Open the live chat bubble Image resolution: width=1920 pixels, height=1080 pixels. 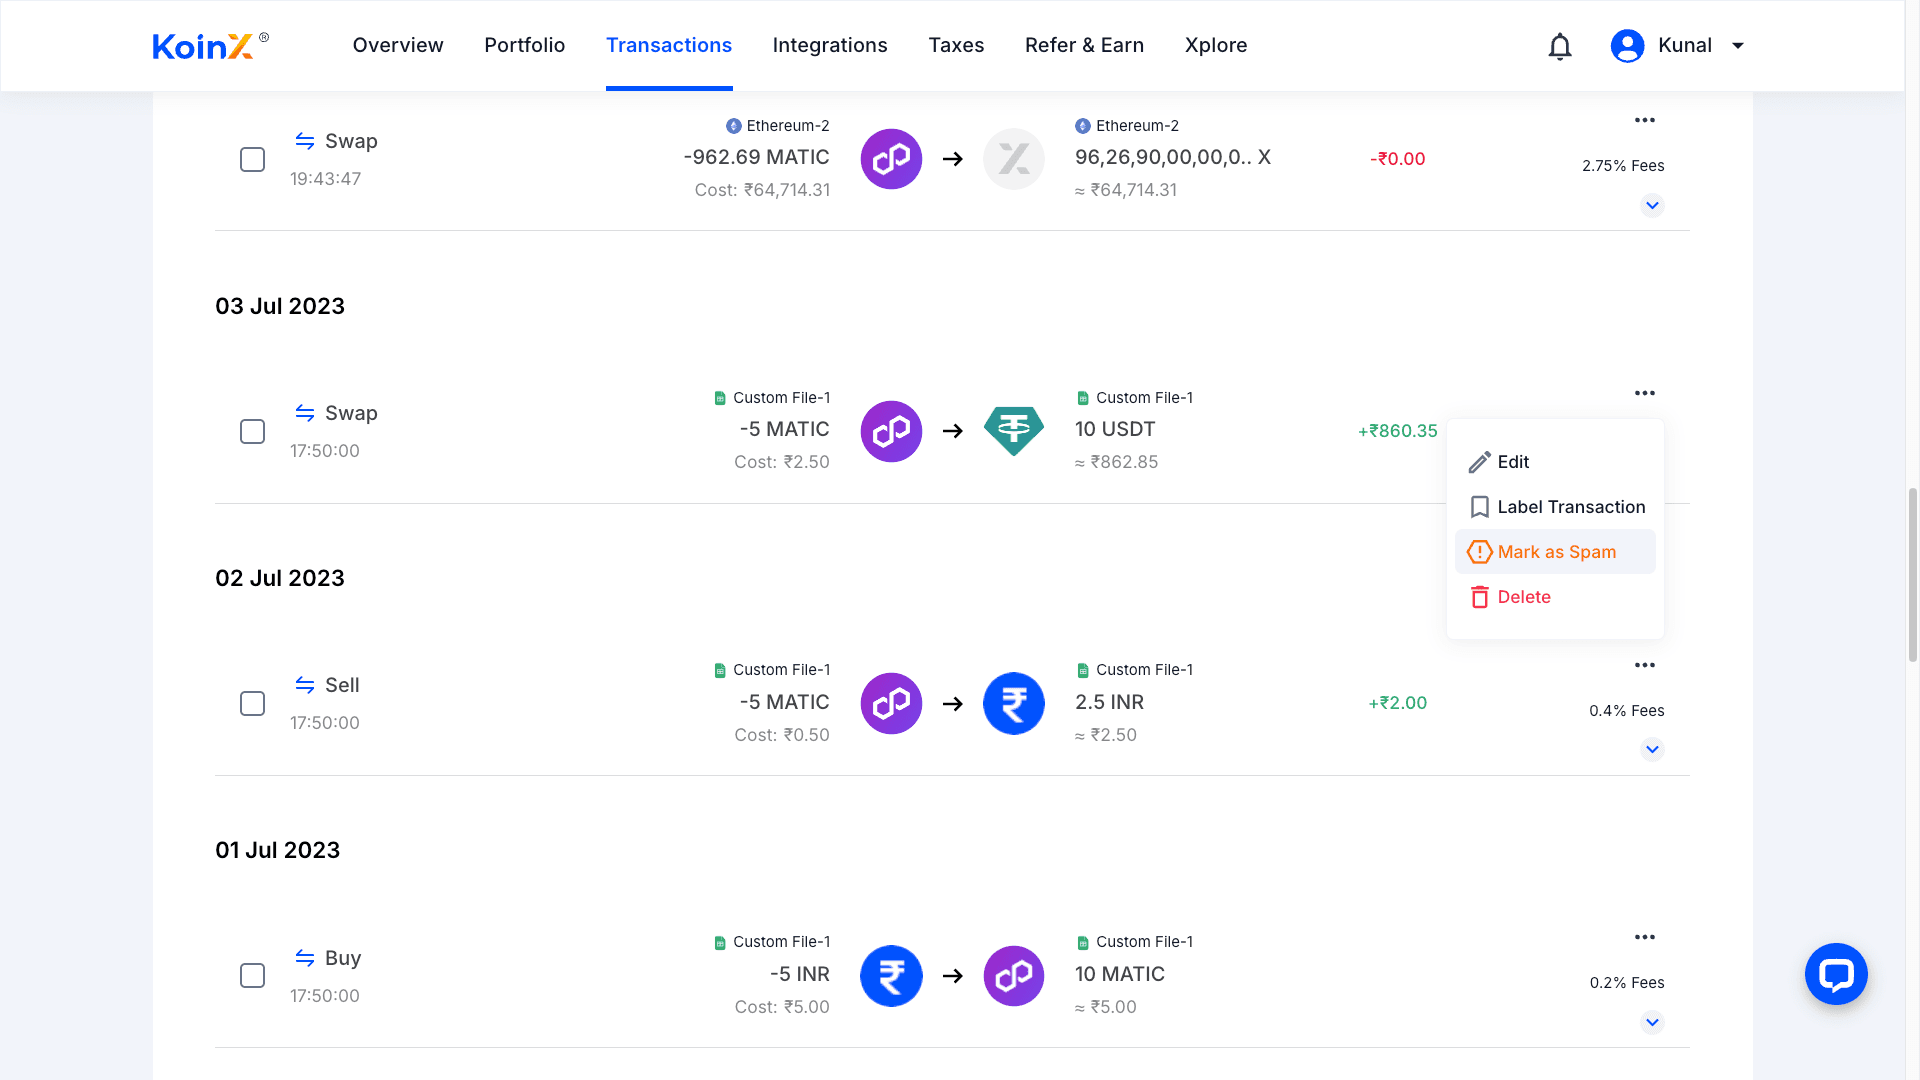point(1836,974)
